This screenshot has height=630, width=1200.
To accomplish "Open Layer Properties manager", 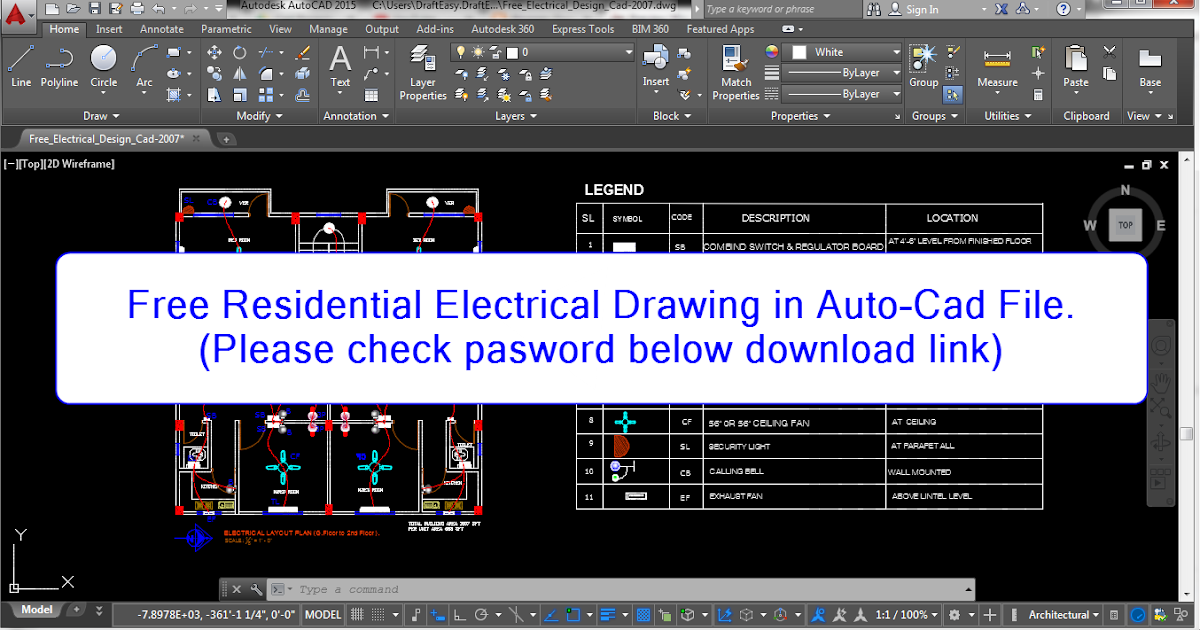I will pos(422,68).
